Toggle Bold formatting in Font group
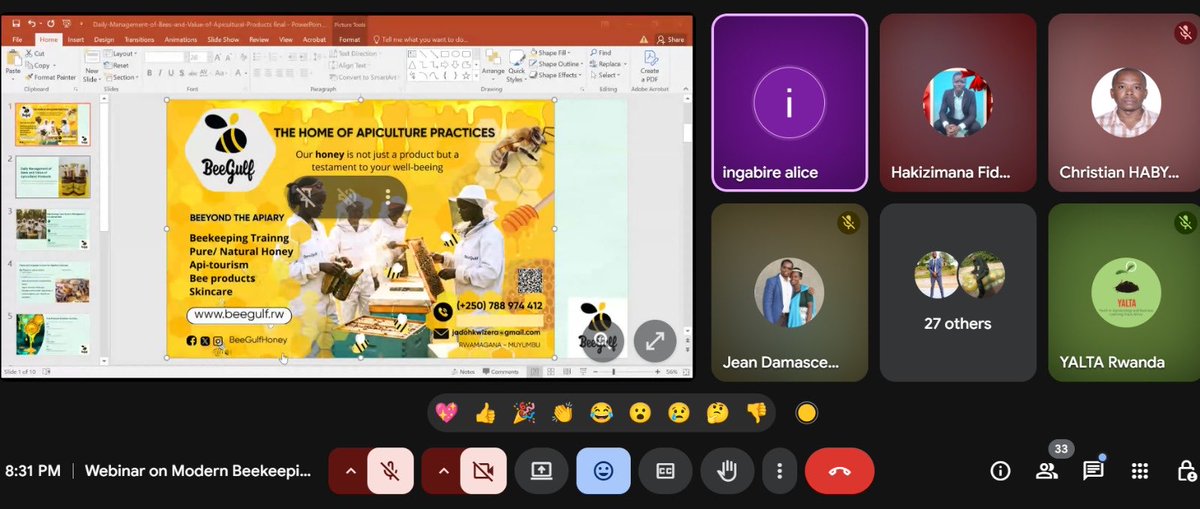Image resolution: width=1200 pixels, height=509 pixels. point(149,72)
